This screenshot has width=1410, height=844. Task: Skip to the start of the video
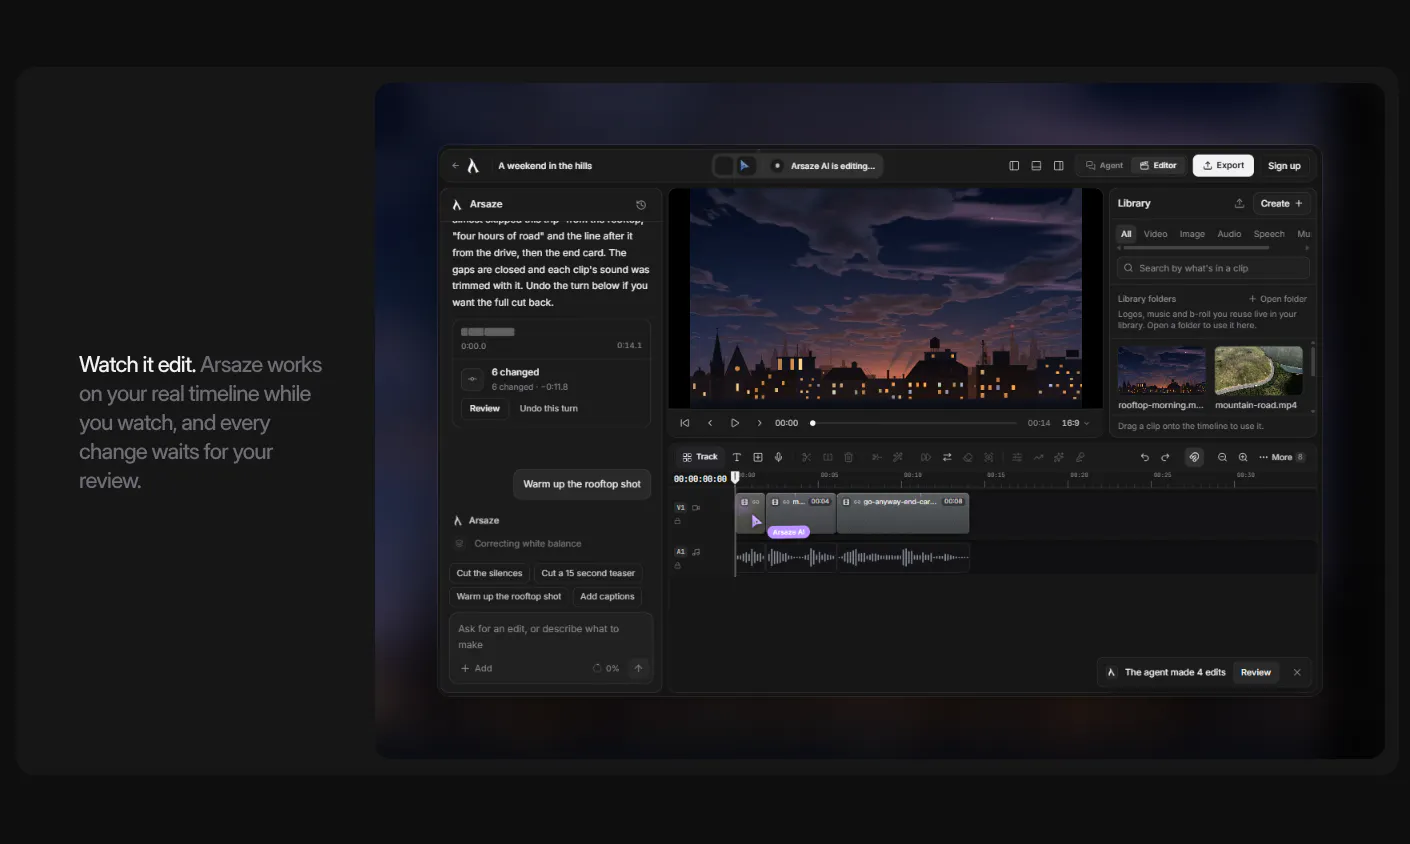tap(685, 423)
